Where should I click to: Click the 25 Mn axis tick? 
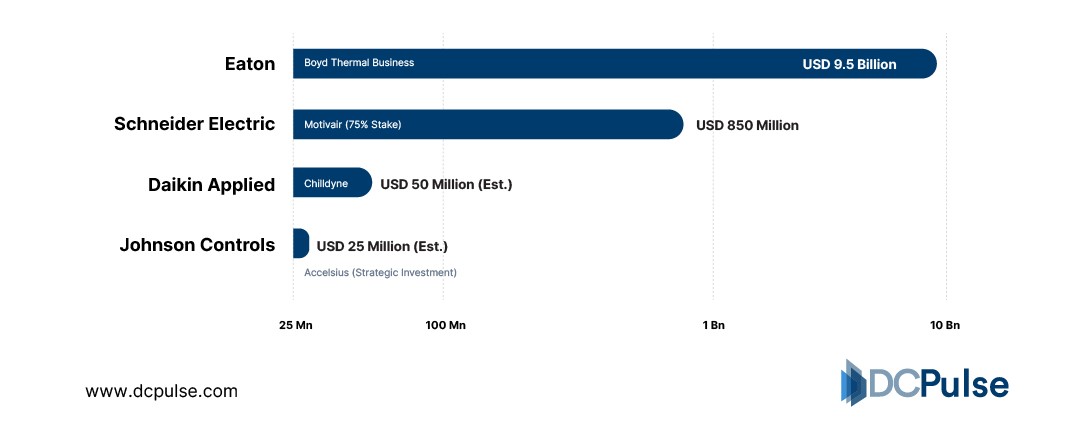(x=295, y=325)
